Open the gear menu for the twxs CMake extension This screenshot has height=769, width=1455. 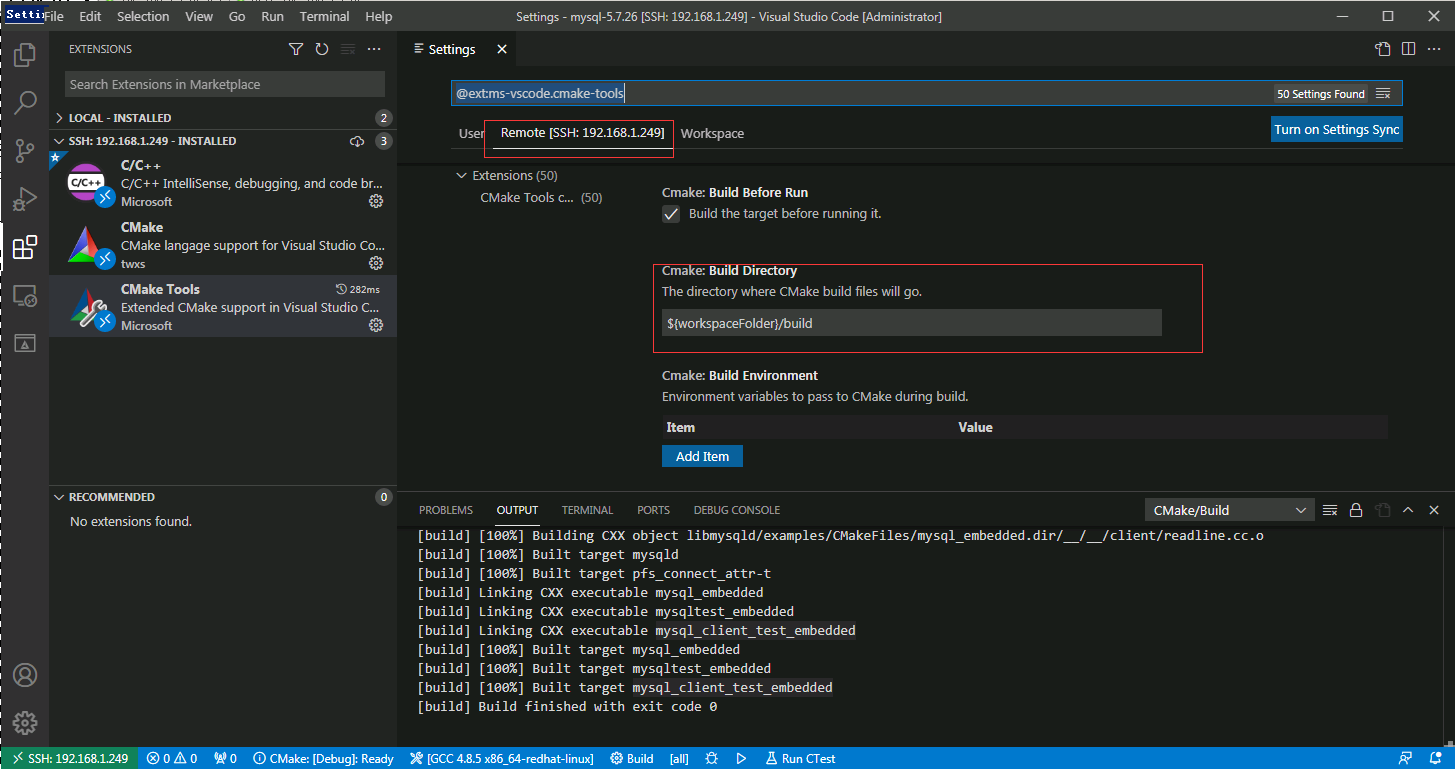tap(376, 263)
